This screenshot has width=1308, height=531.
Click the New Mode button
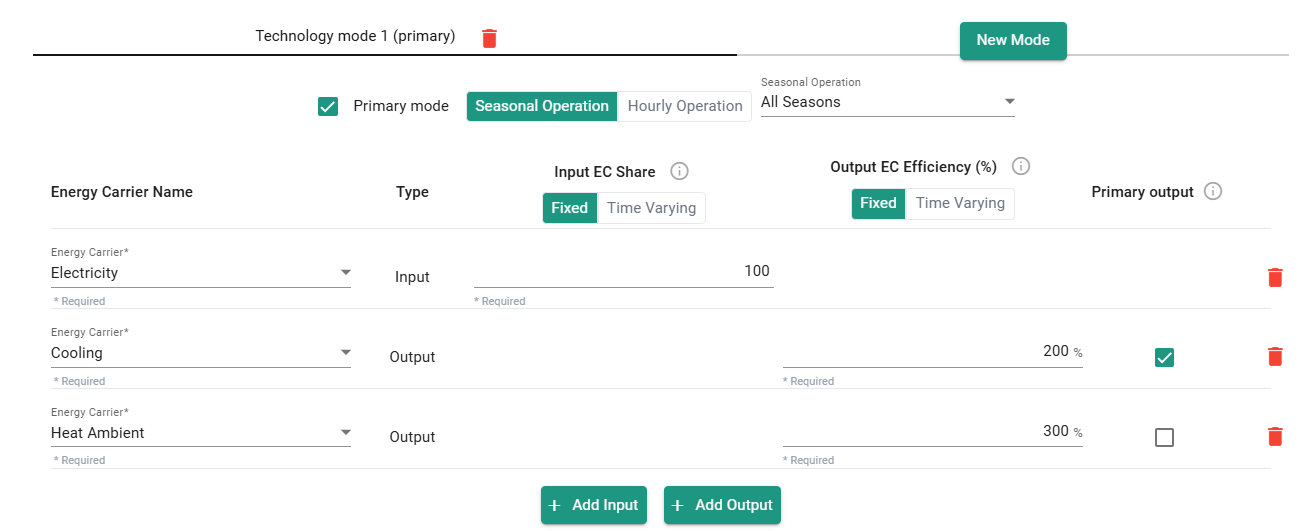click(x=1012, y=40)
